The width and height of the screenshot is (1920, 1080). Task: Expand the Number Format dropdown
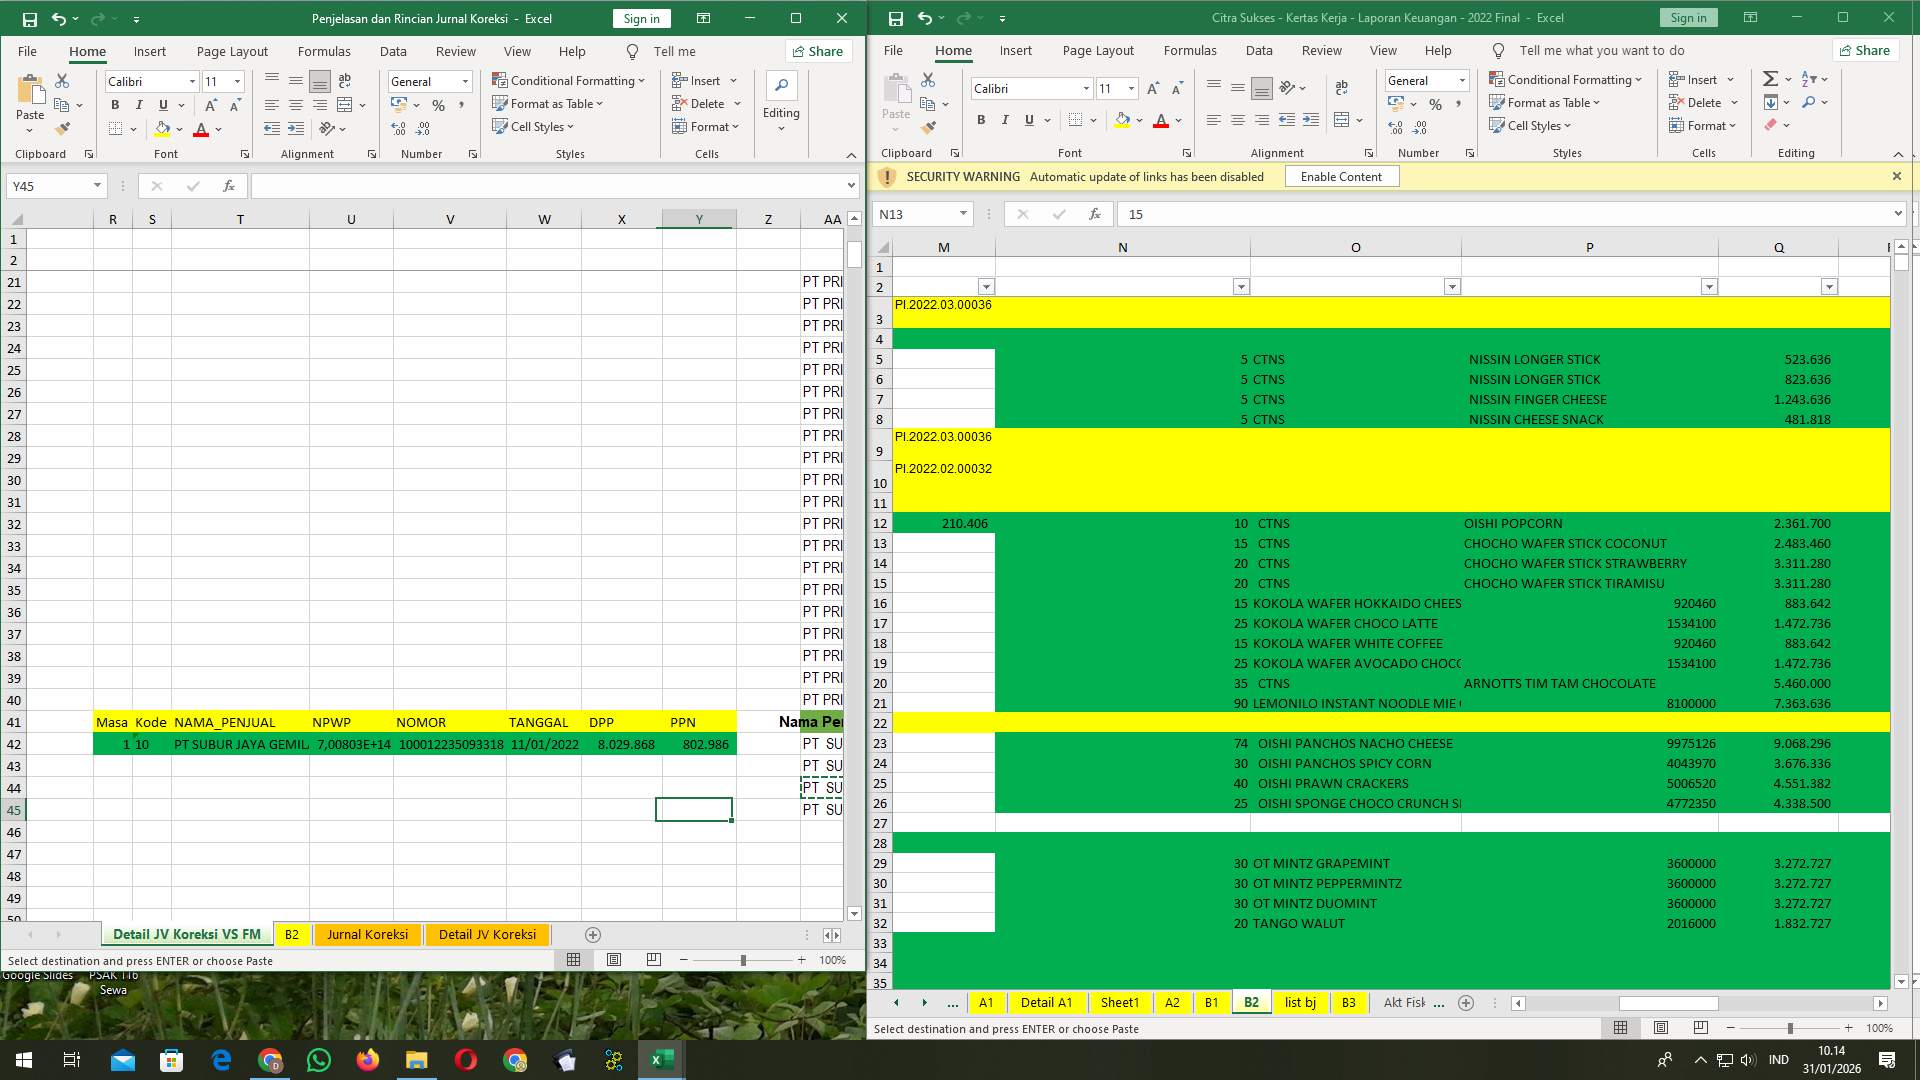coord(465,81)
